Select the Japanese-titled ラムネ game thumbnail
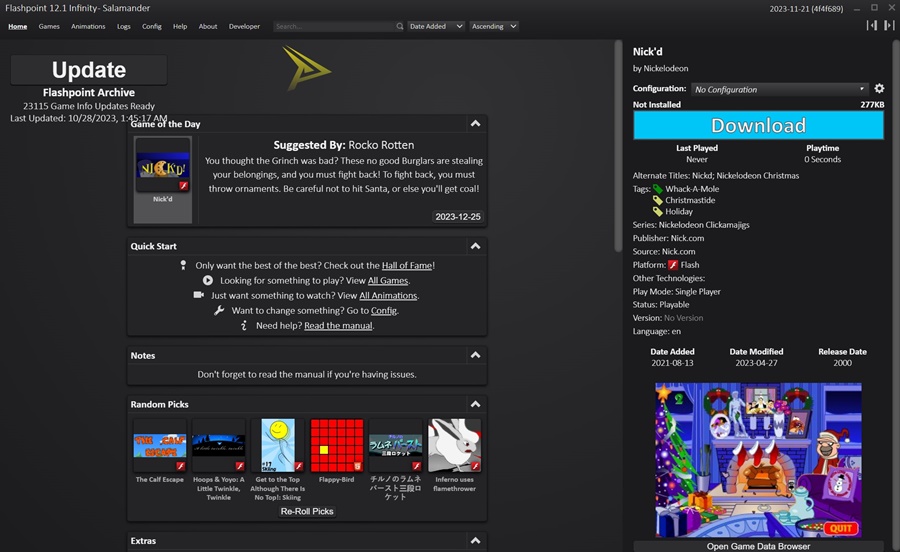900x552 pixels. pos(395,445)
